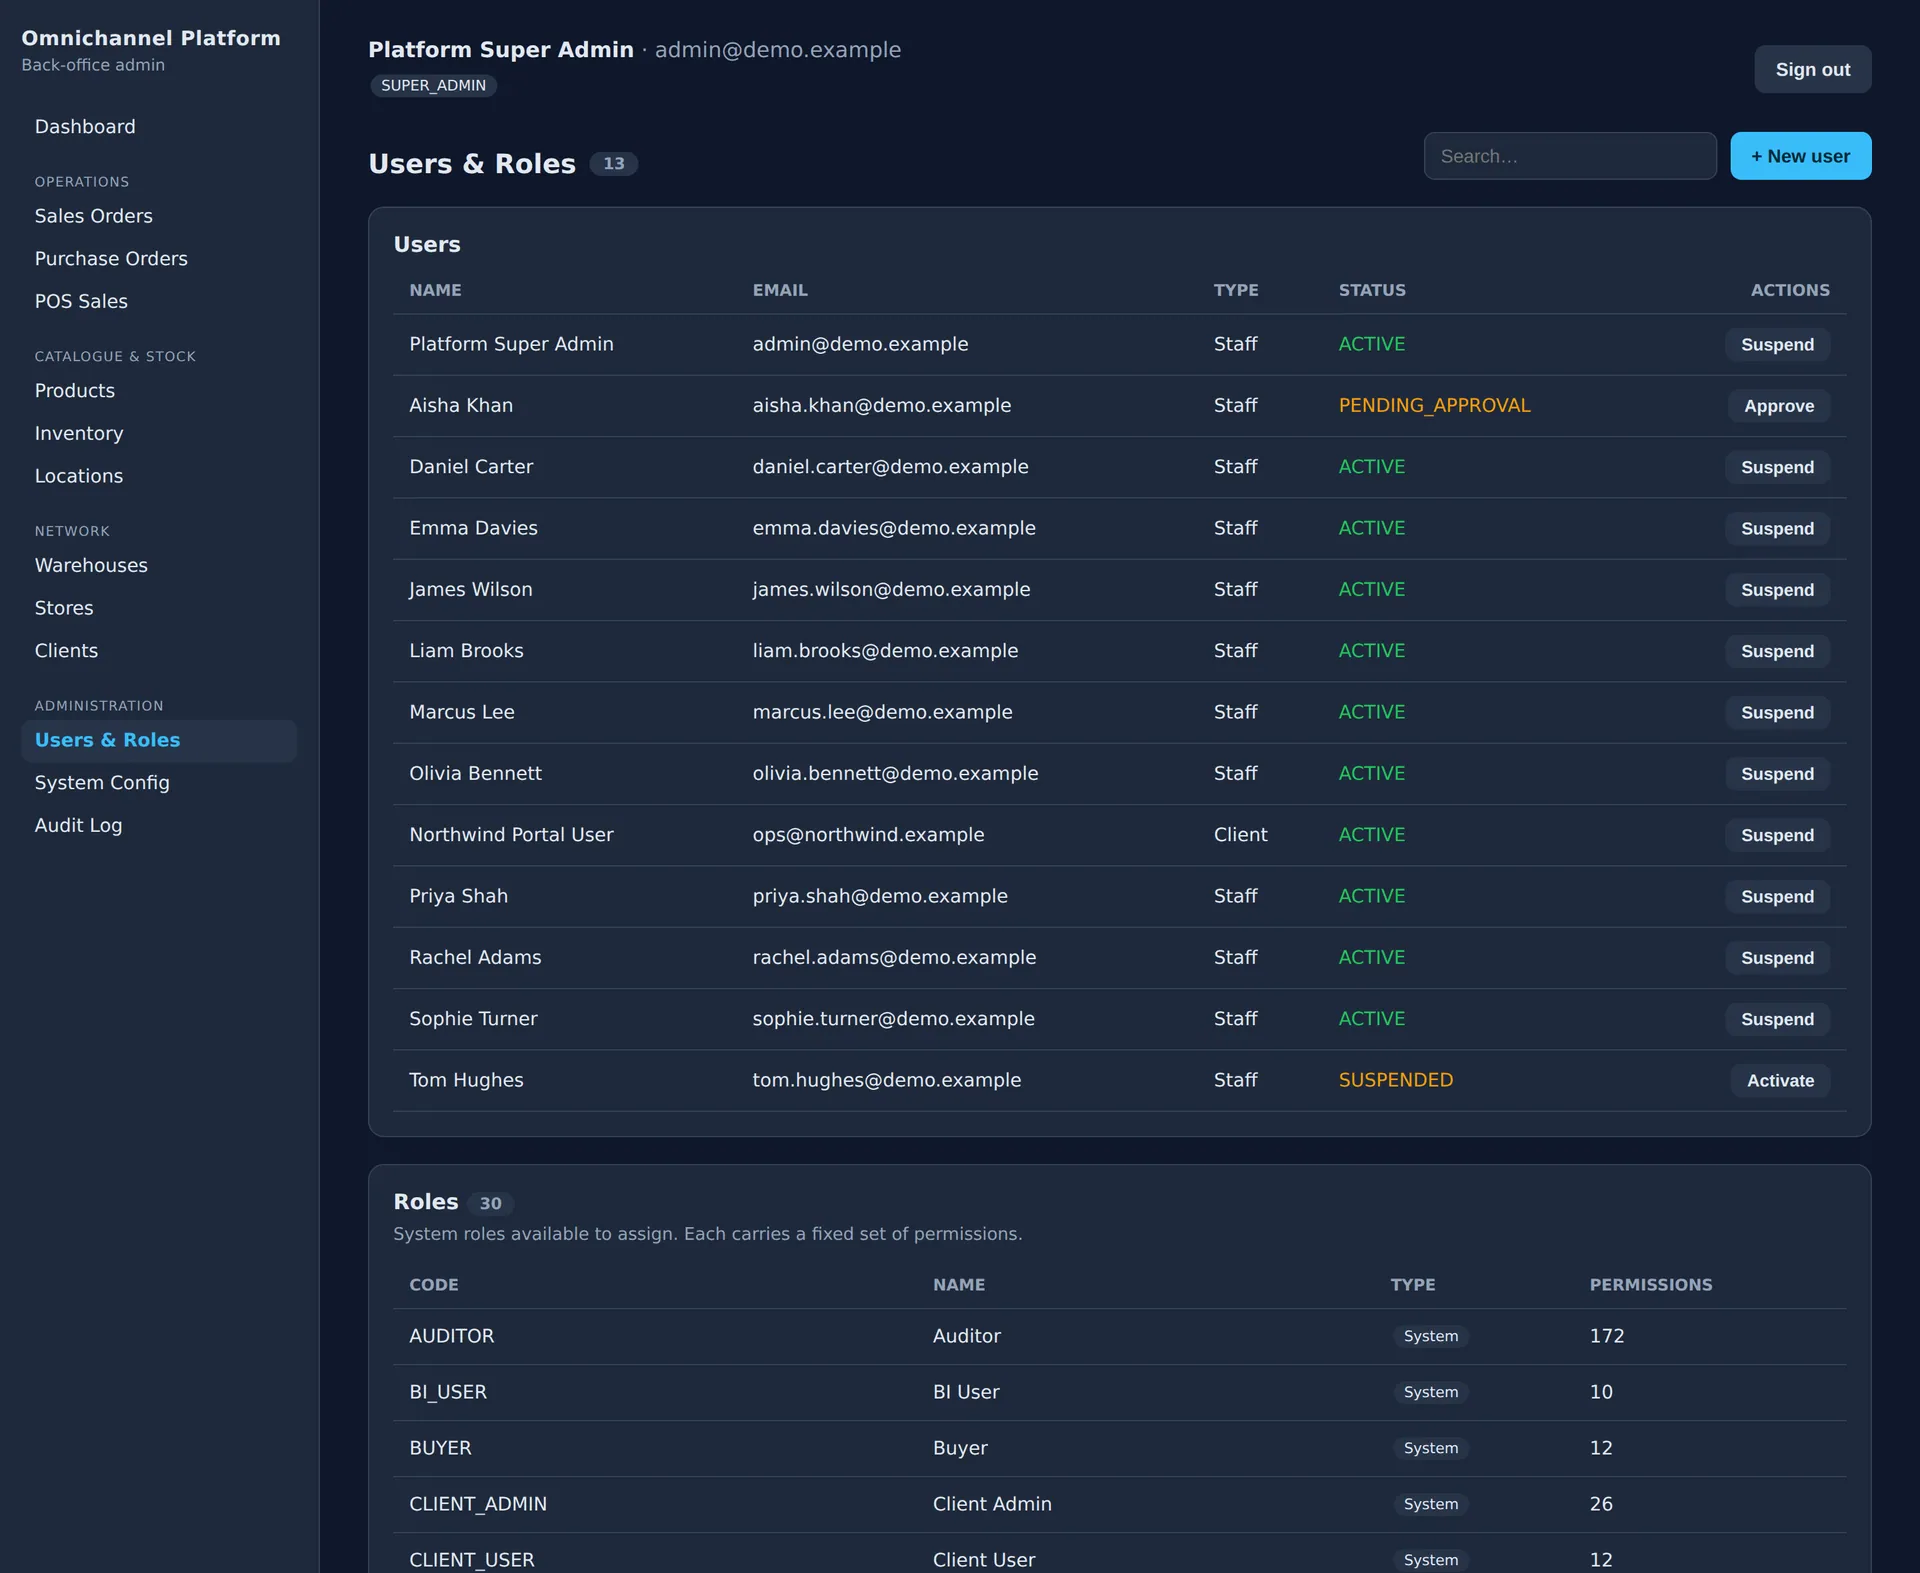Select the AUDITOR role code
Screen dimensions: 1920x1573
[451, 1336]
